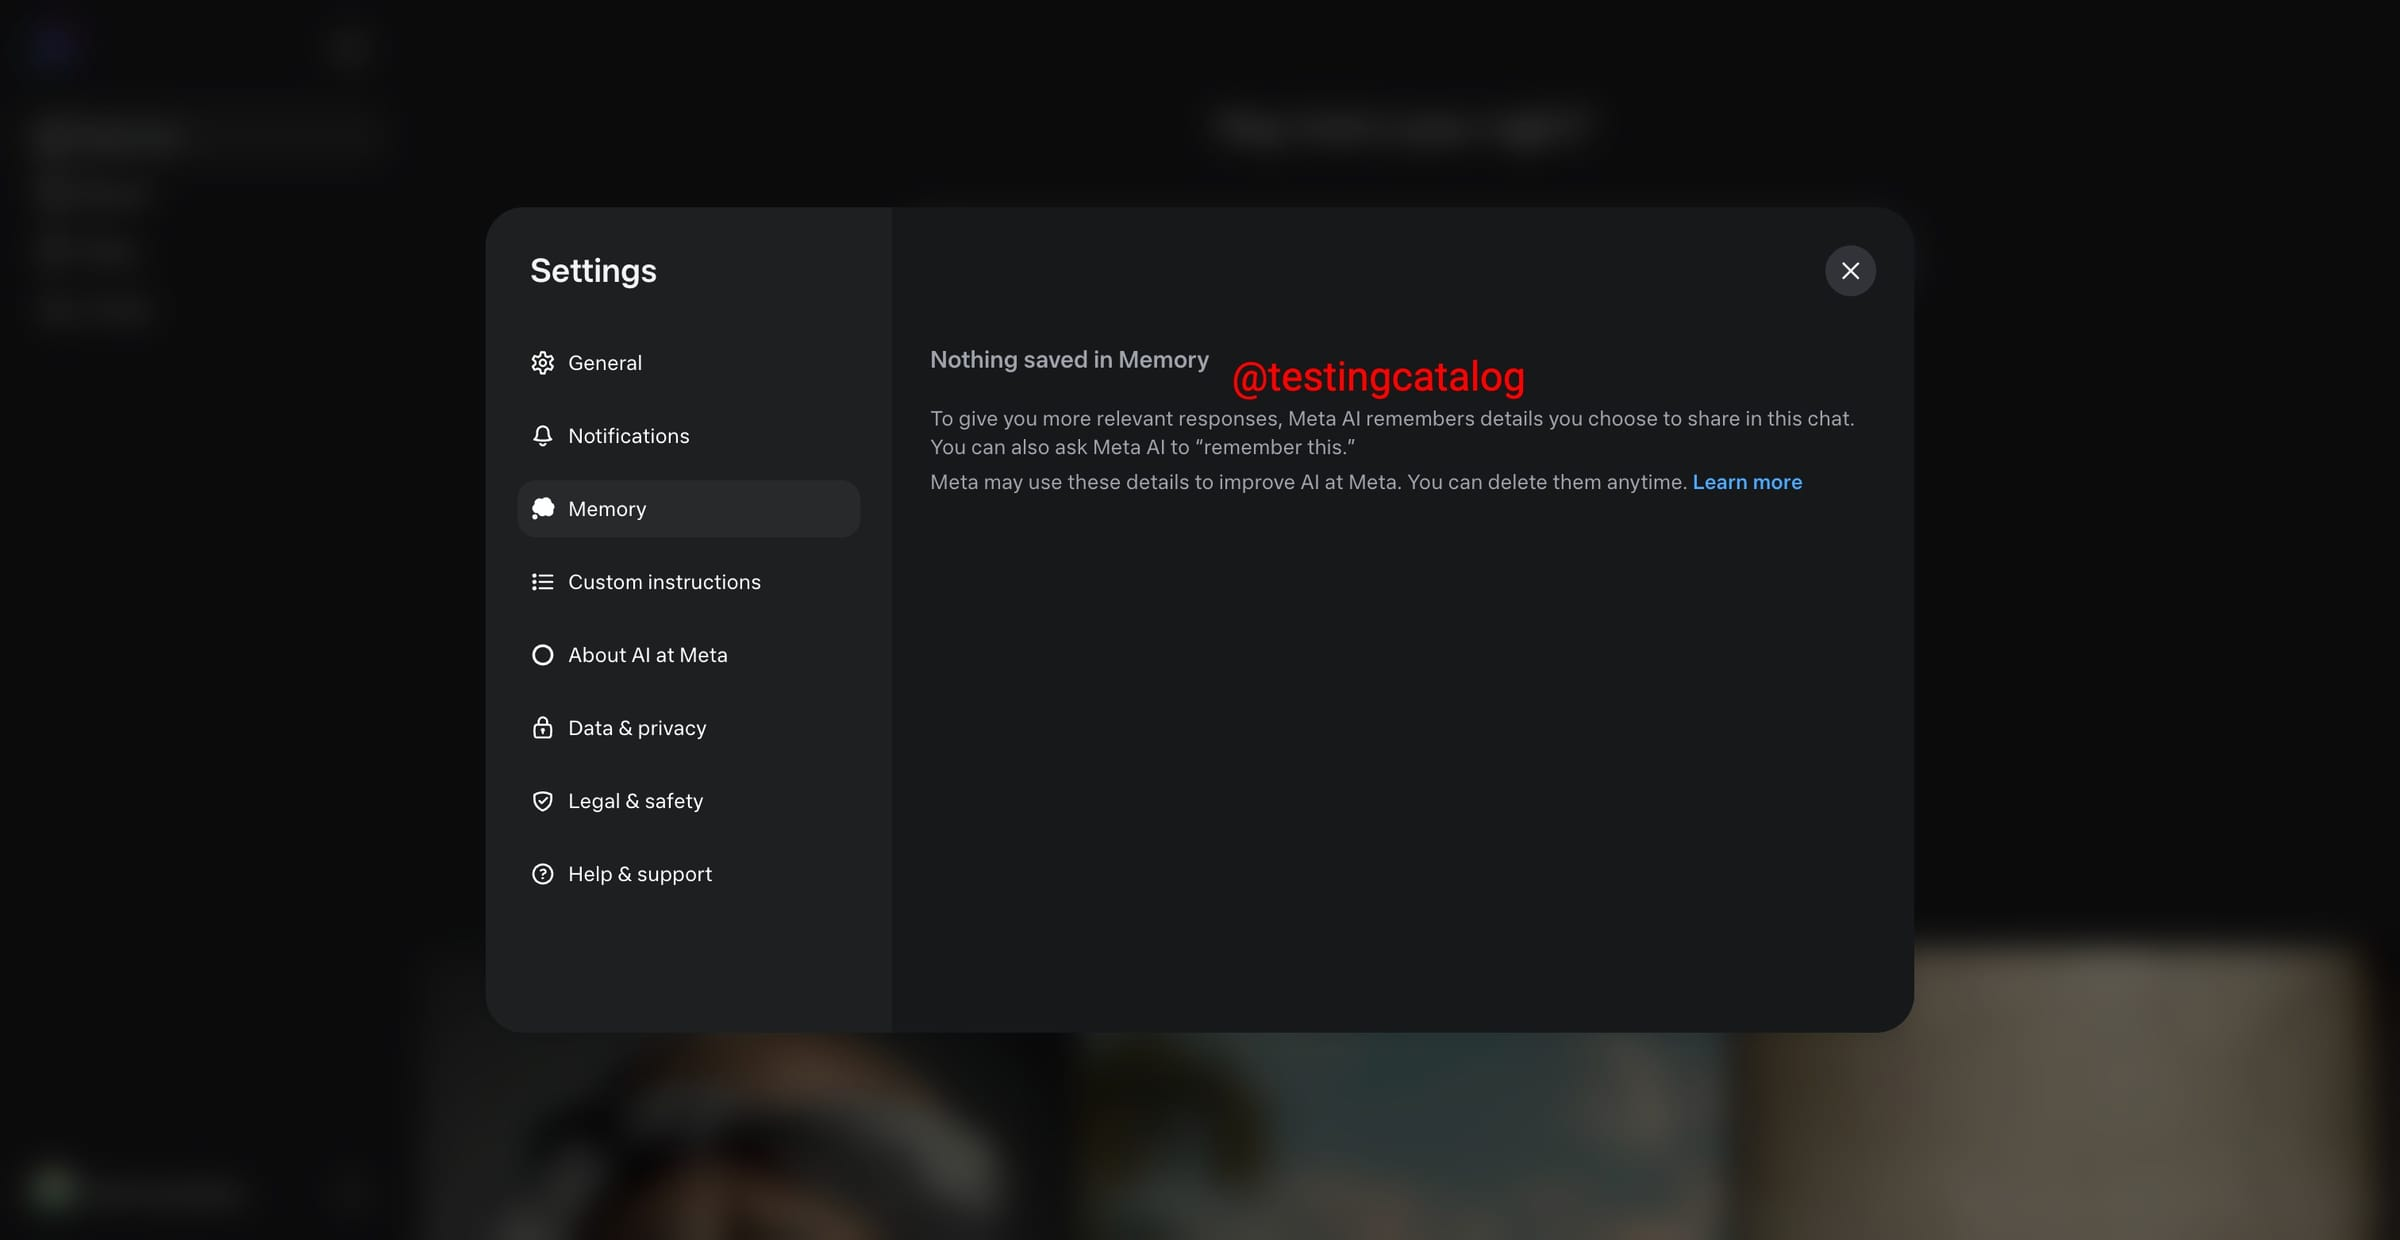The image size is (2400, 1240).
Task: Click the Settings heading
Action: 593,271
